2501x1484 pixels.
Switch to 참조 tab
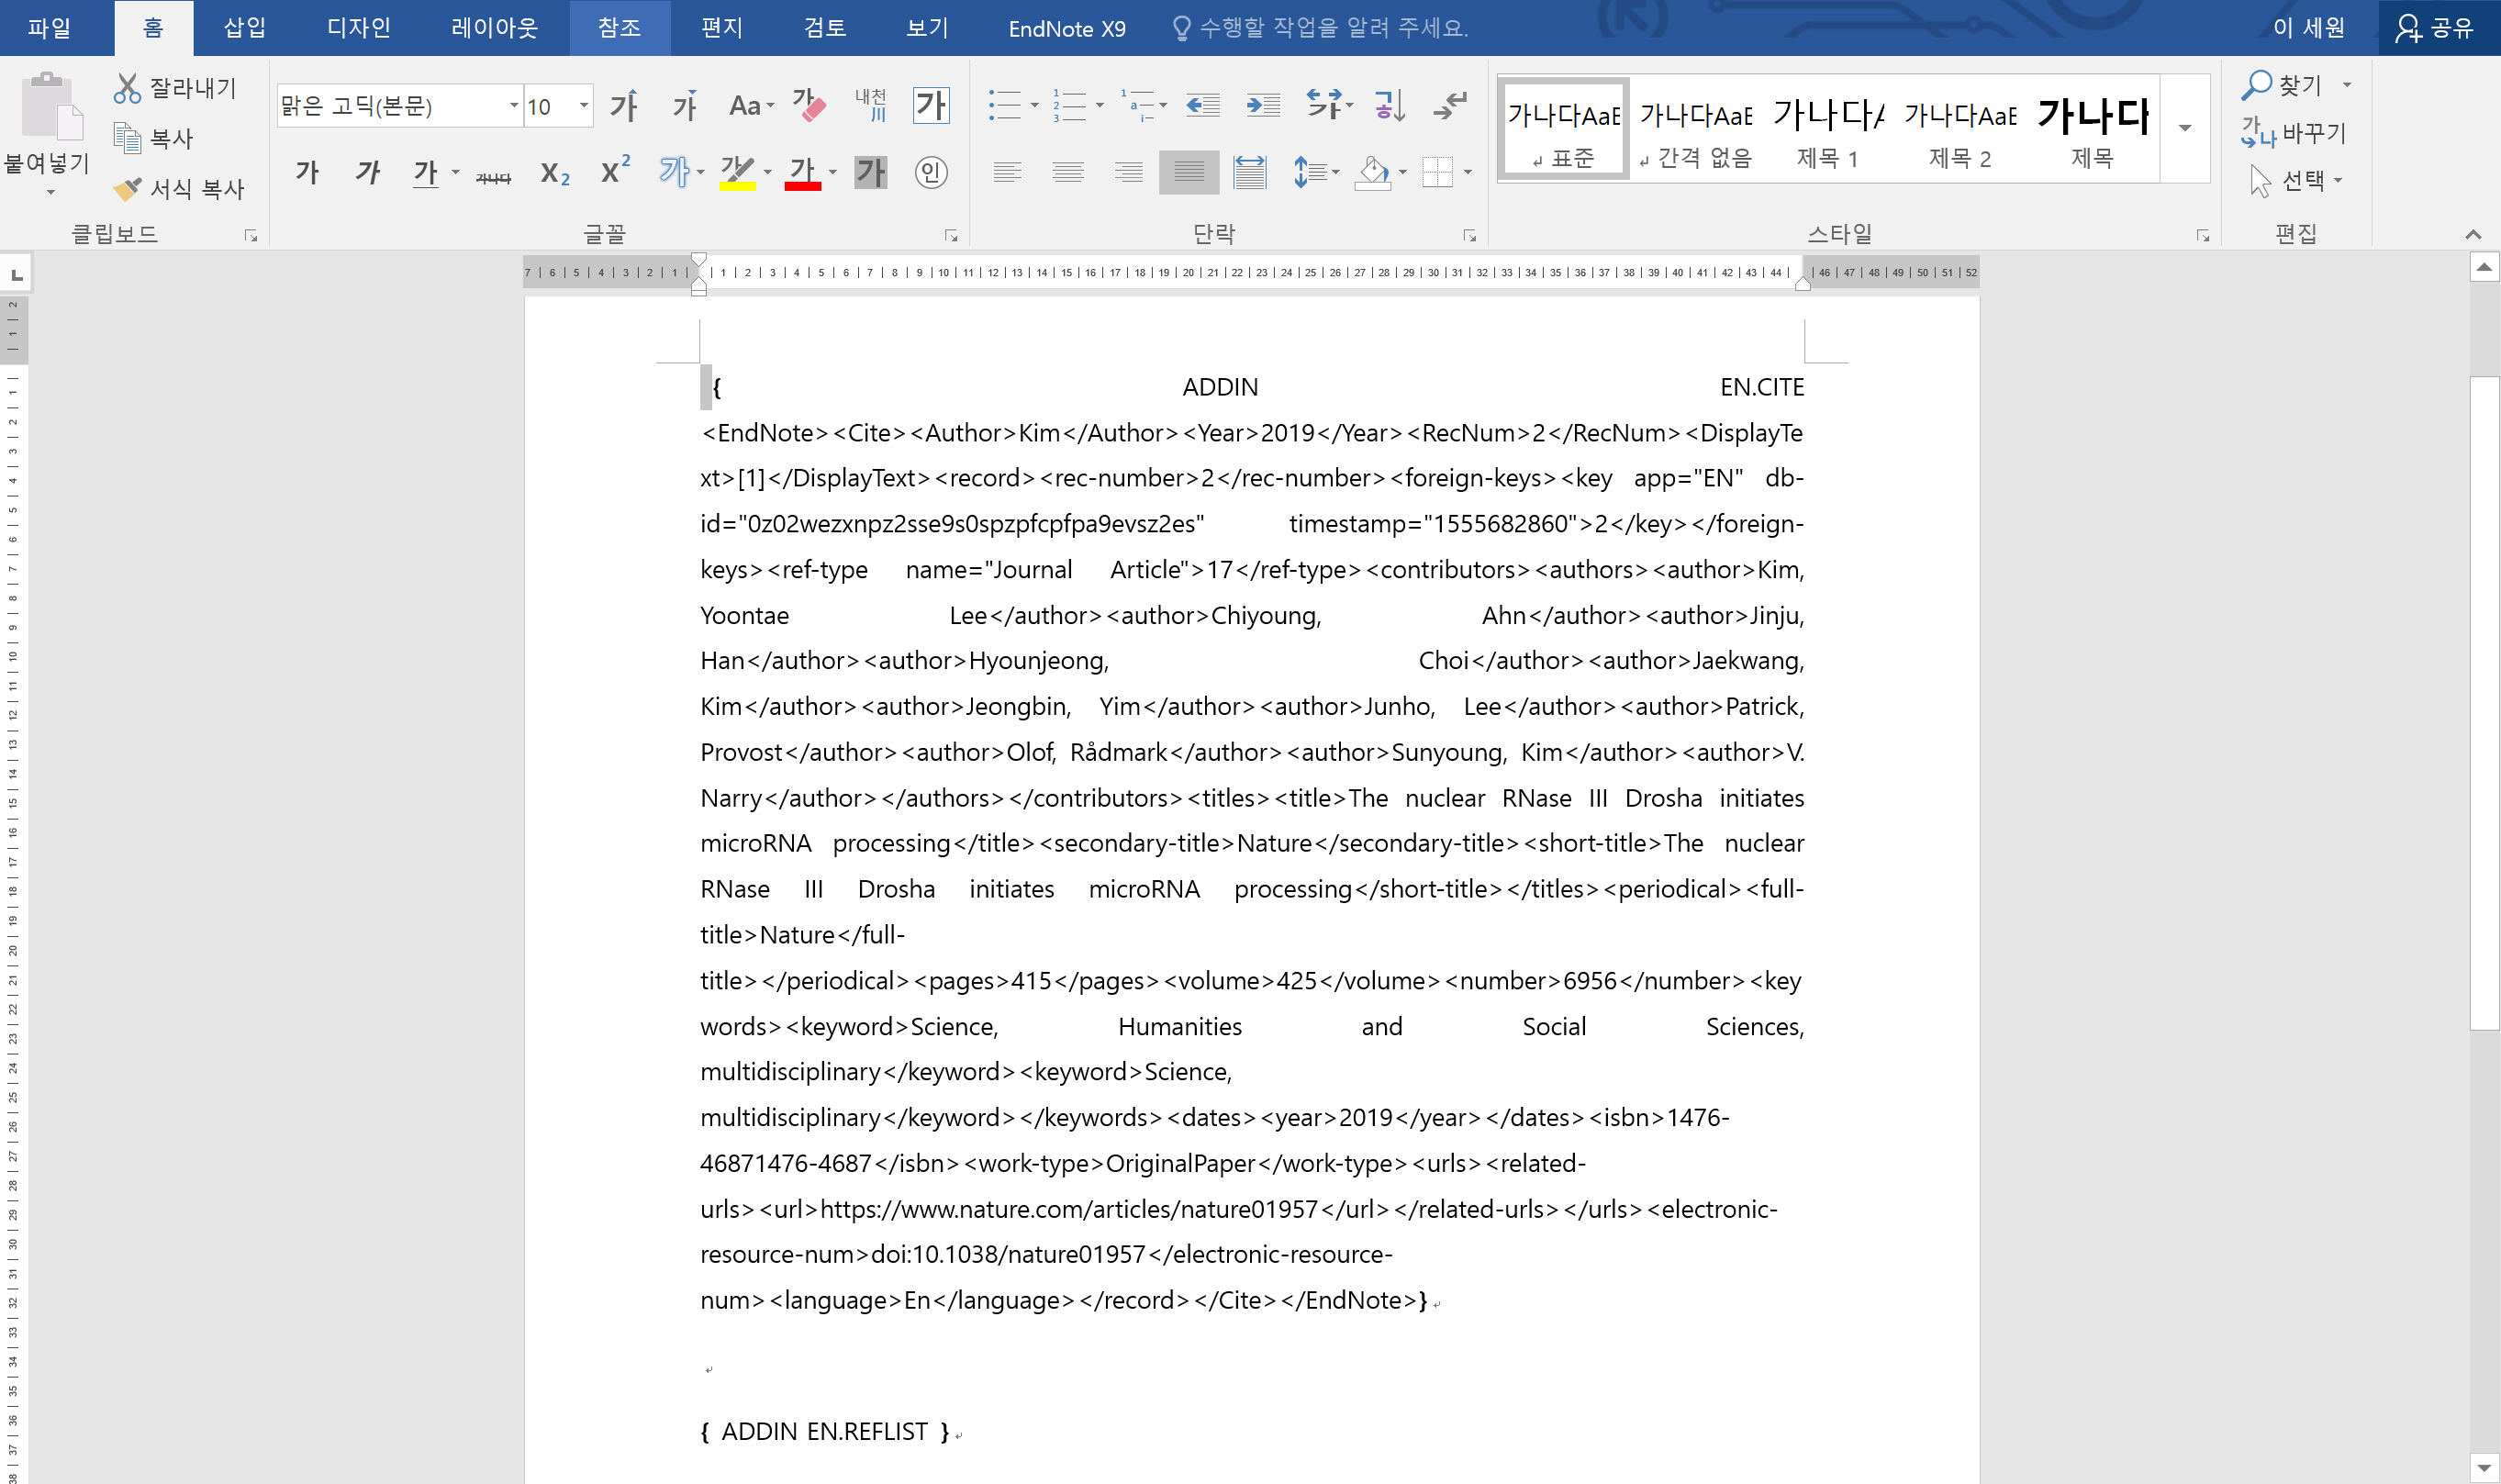pyautogui.click(x=619, y=28)
